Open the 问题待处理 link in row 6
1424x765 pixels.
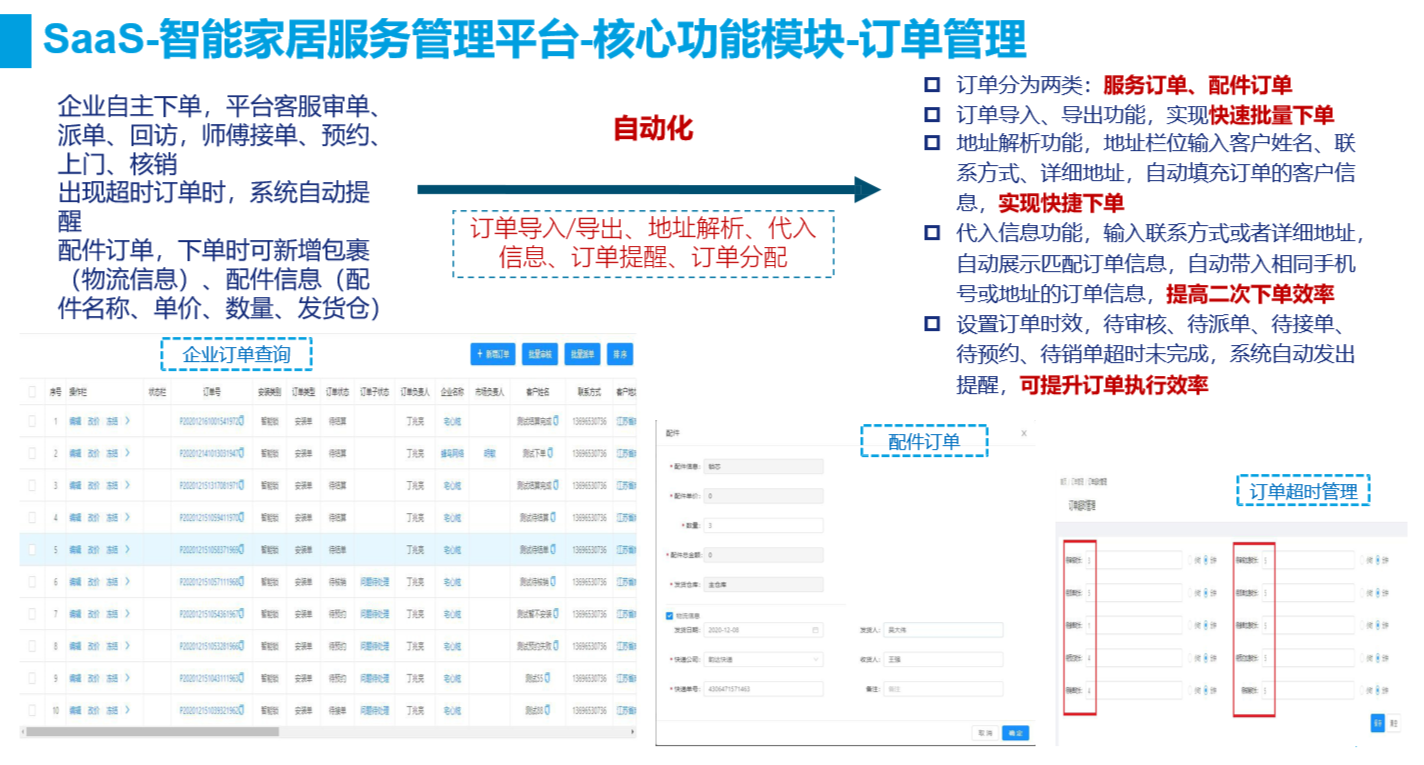374,582
